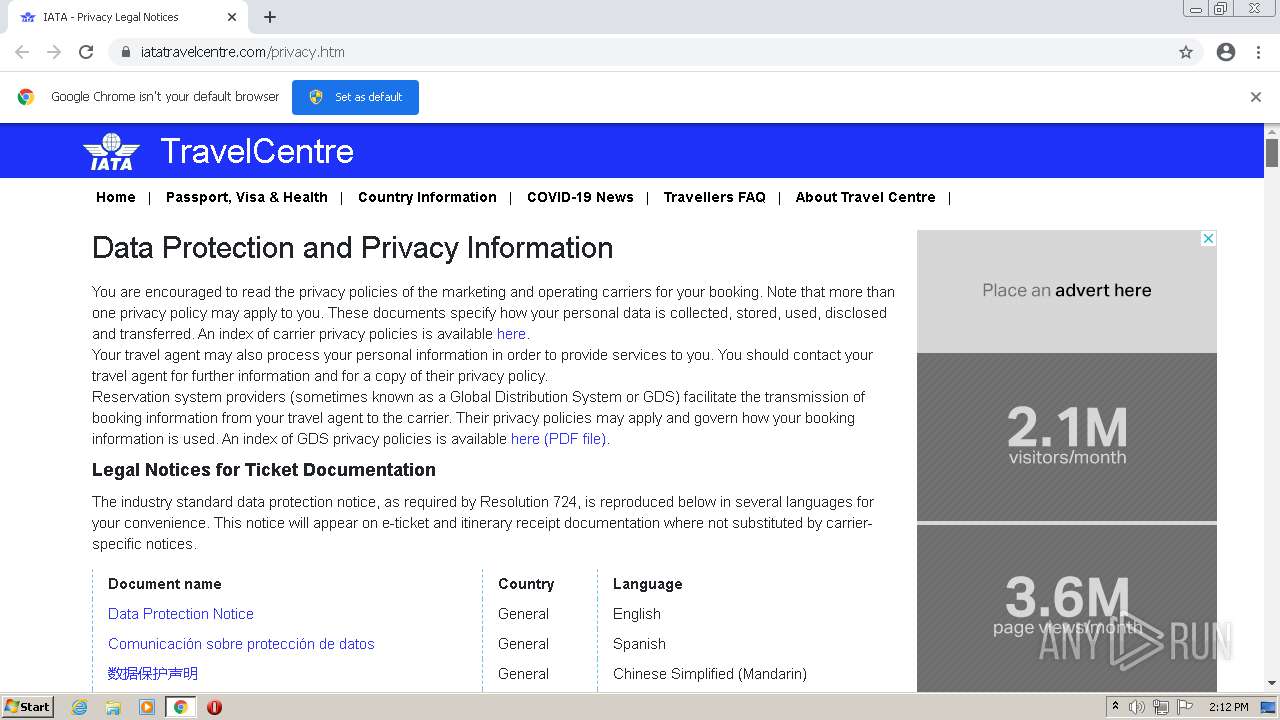The height and width of the screenshot is (720, 1280).
Task: Close the advert with X icon
Action: pos(1208,238)
